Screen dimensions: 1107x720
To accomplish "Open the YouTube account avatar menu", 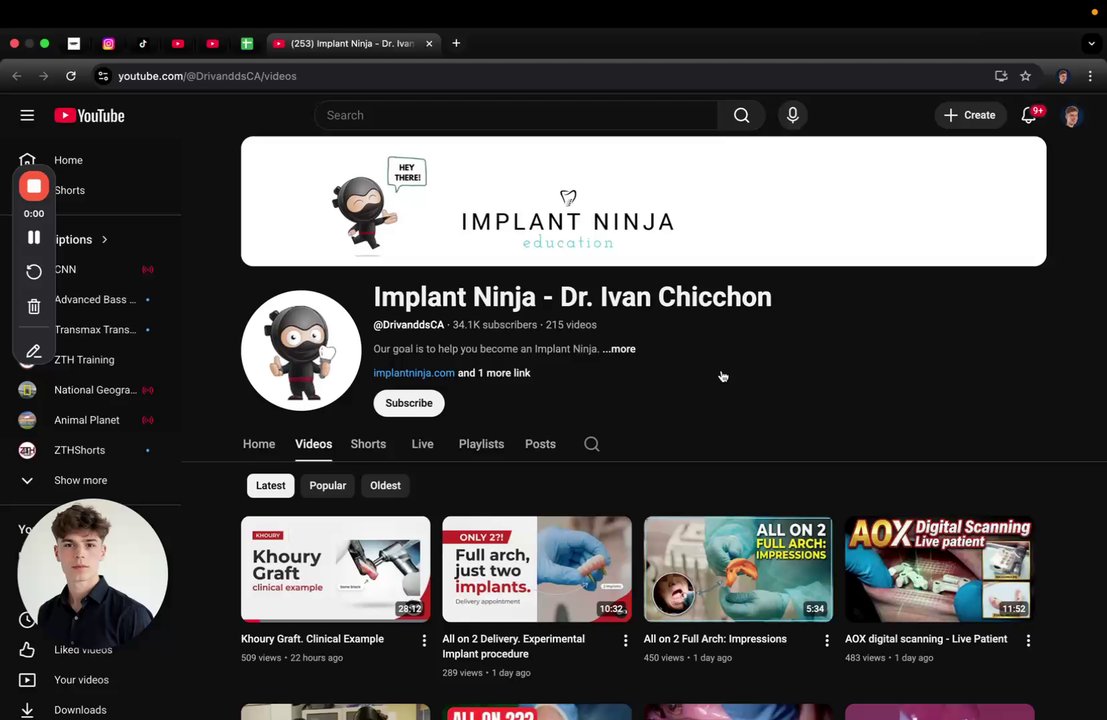I will [1072, 116].
